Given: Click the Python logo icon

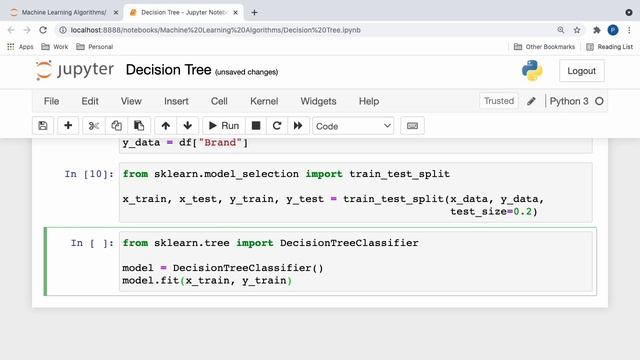Looking at the screenshot, I should 532,71.
